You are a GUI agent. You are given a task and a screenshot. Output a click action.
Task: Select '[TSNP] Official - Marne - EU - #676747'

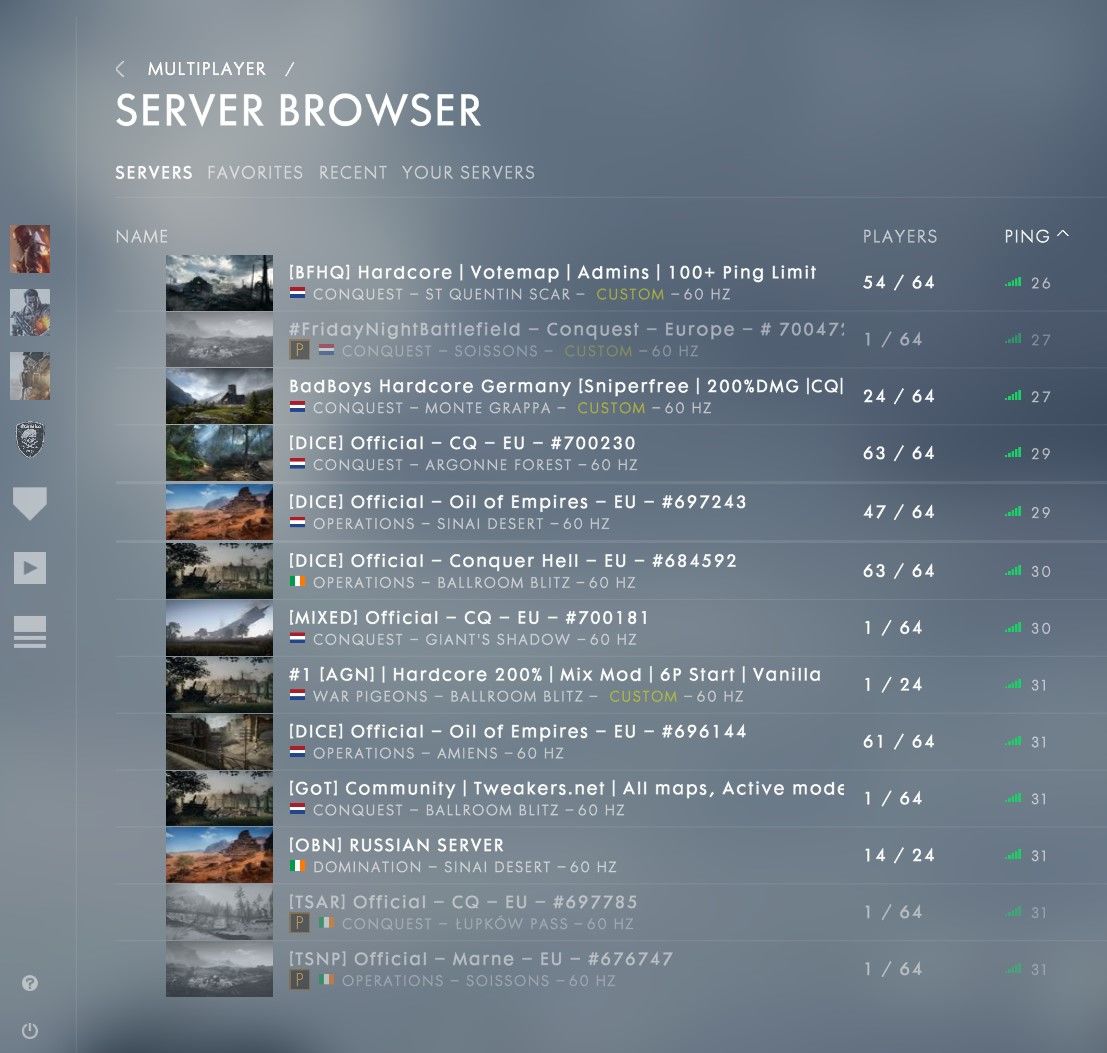(x=611, y=969)
